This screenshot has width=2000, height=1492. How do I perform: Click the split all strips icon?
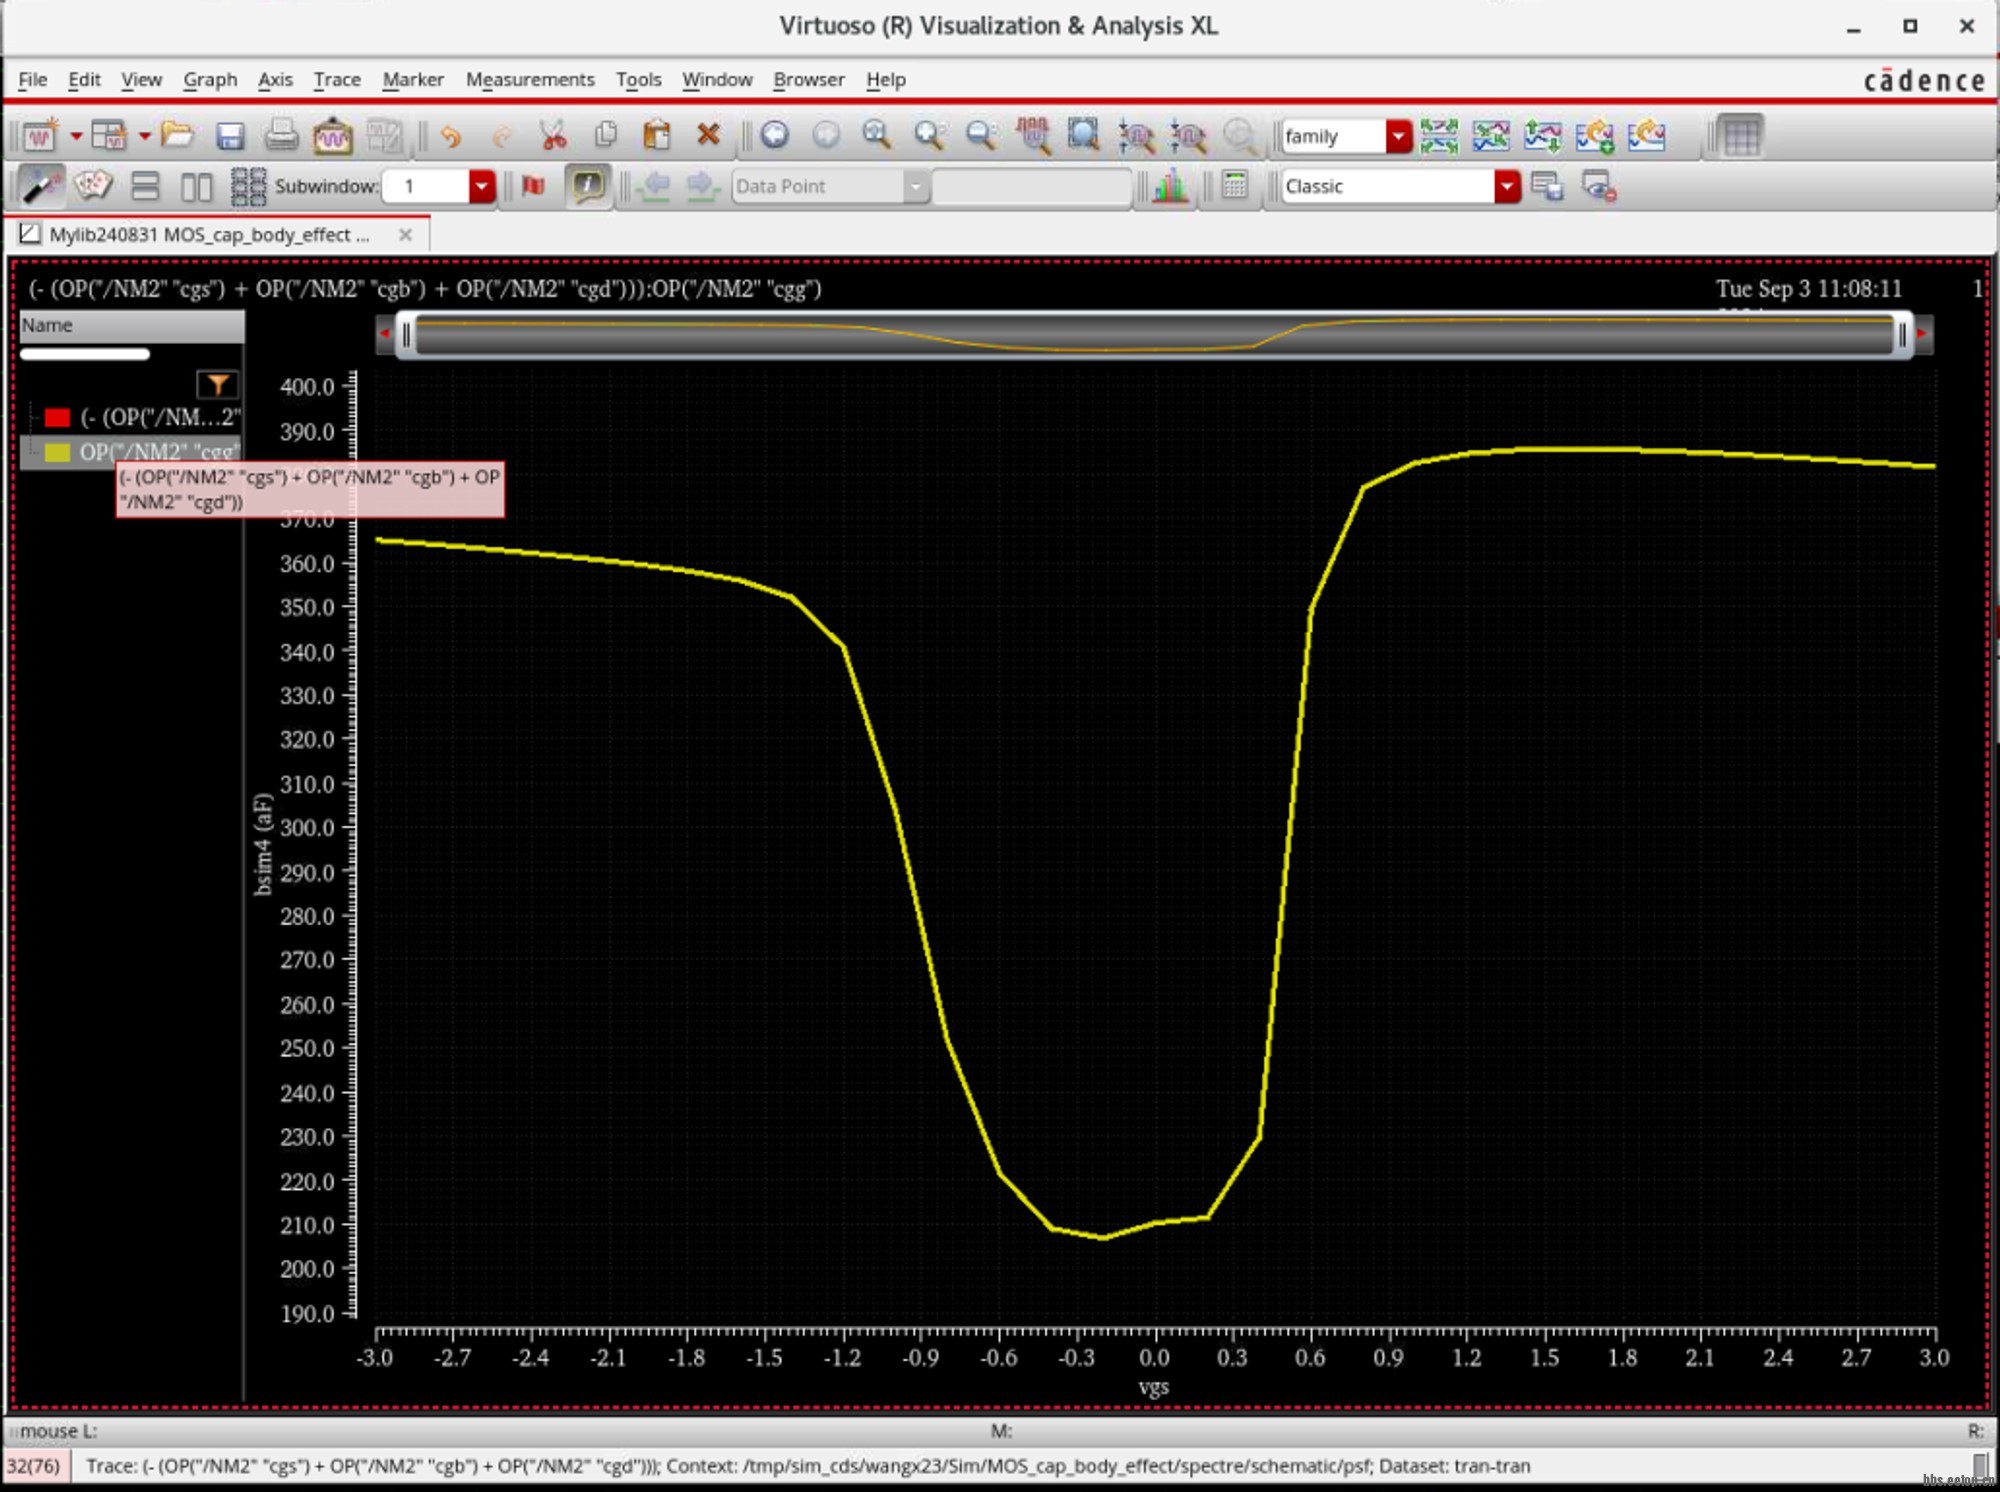coord(1439,135)
